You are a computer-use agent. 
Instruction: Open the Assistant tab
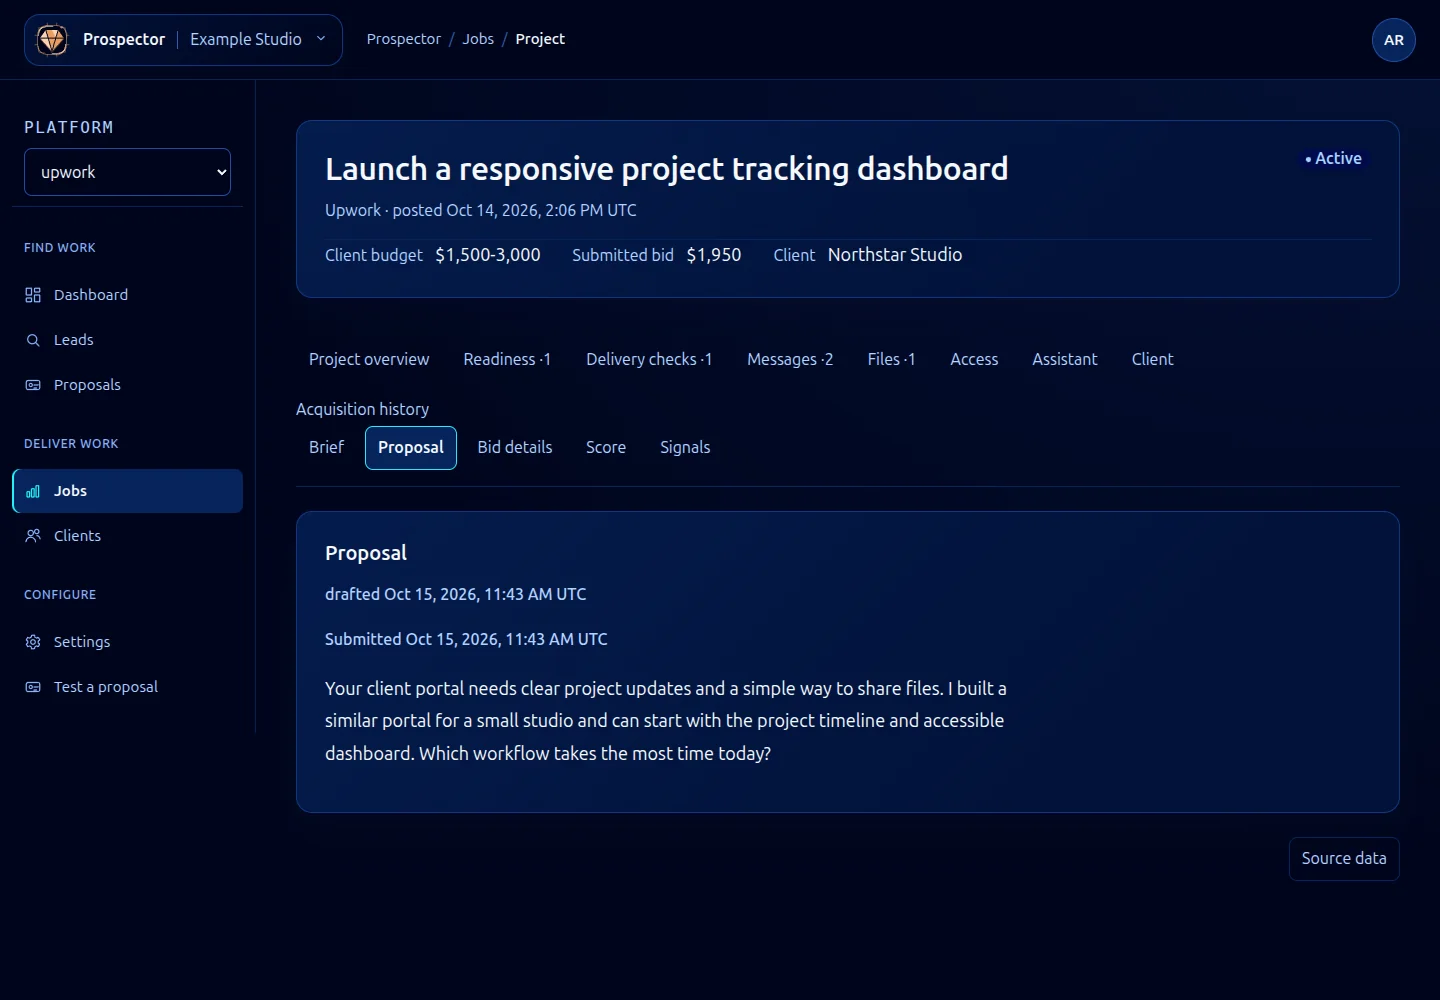(1065, 359)
